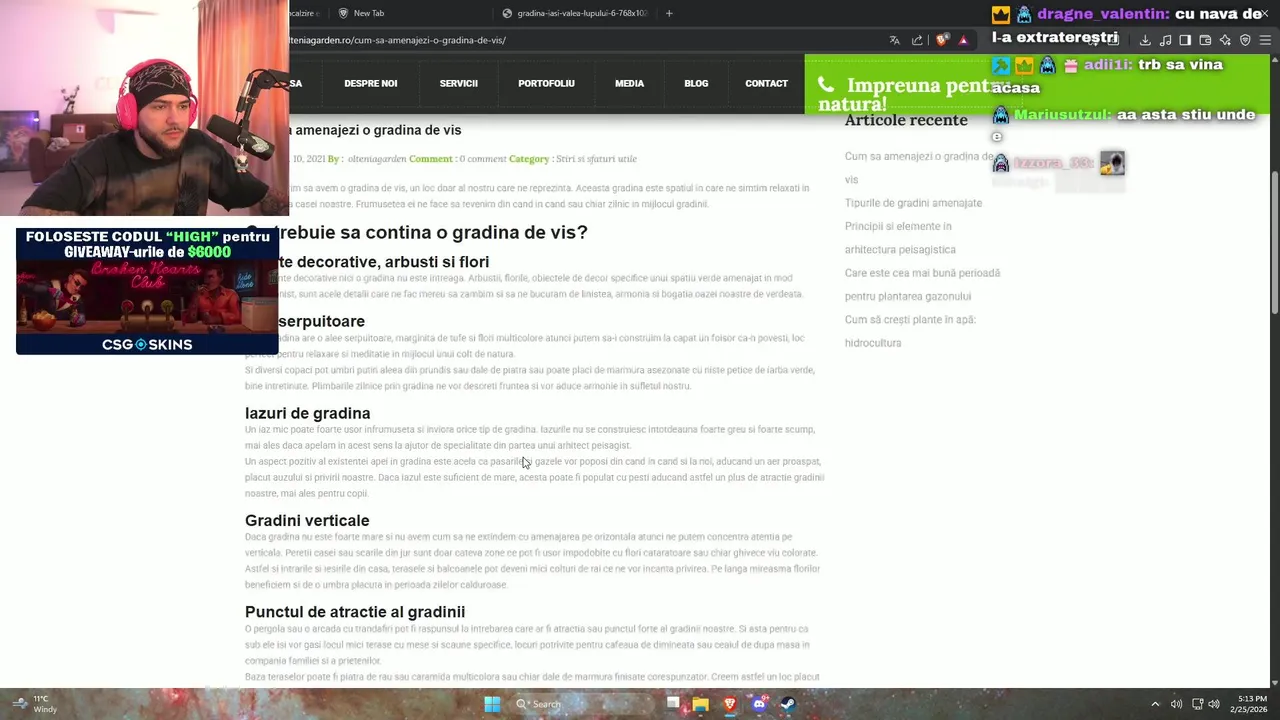Open a new tab with plus button

coord(669,13)
